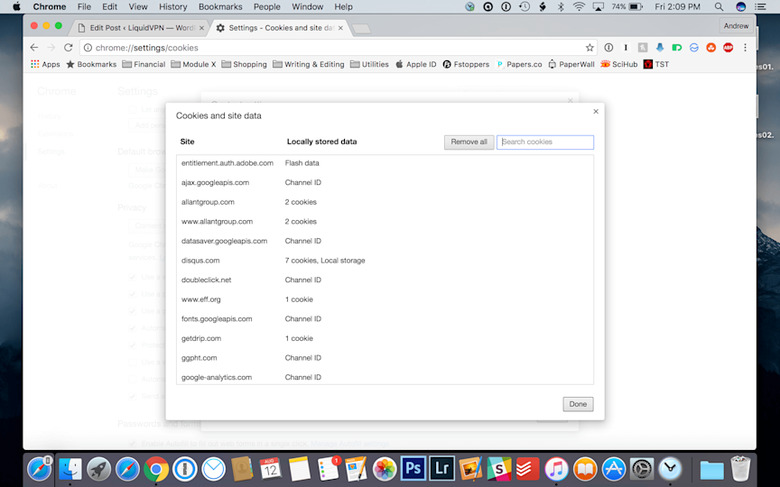Open the Andrew profile switcher
Image resolution: width=780 pixels, height=487 pixels.
736,26
